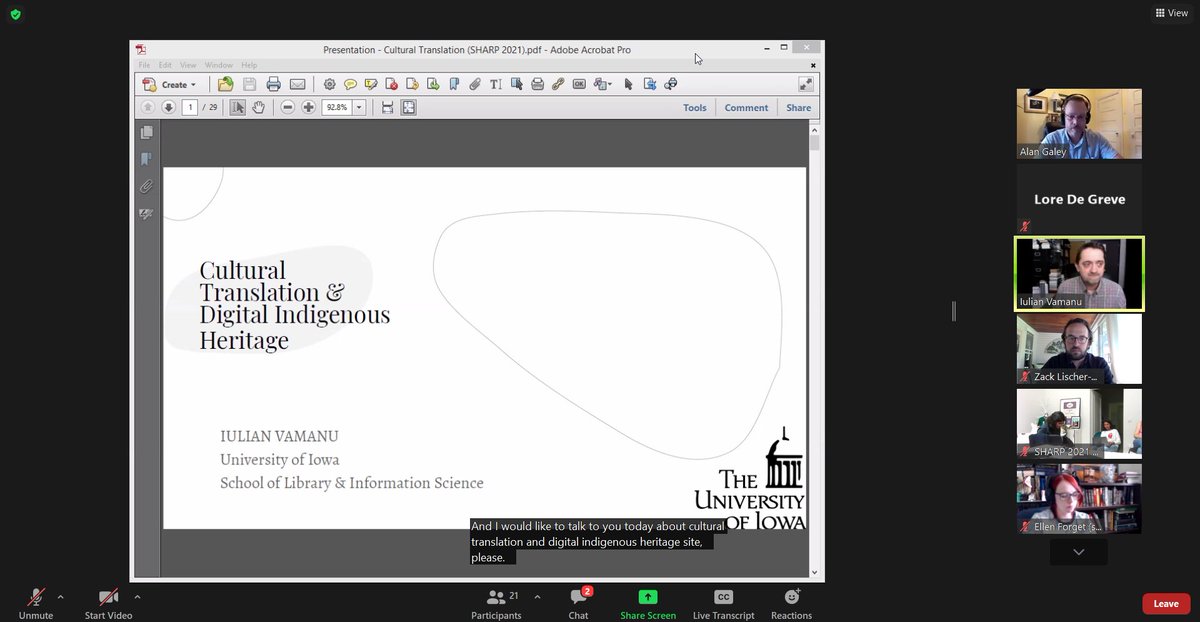
Task: Unmute your microphone in Zoom
Action: tap(35, 603)
